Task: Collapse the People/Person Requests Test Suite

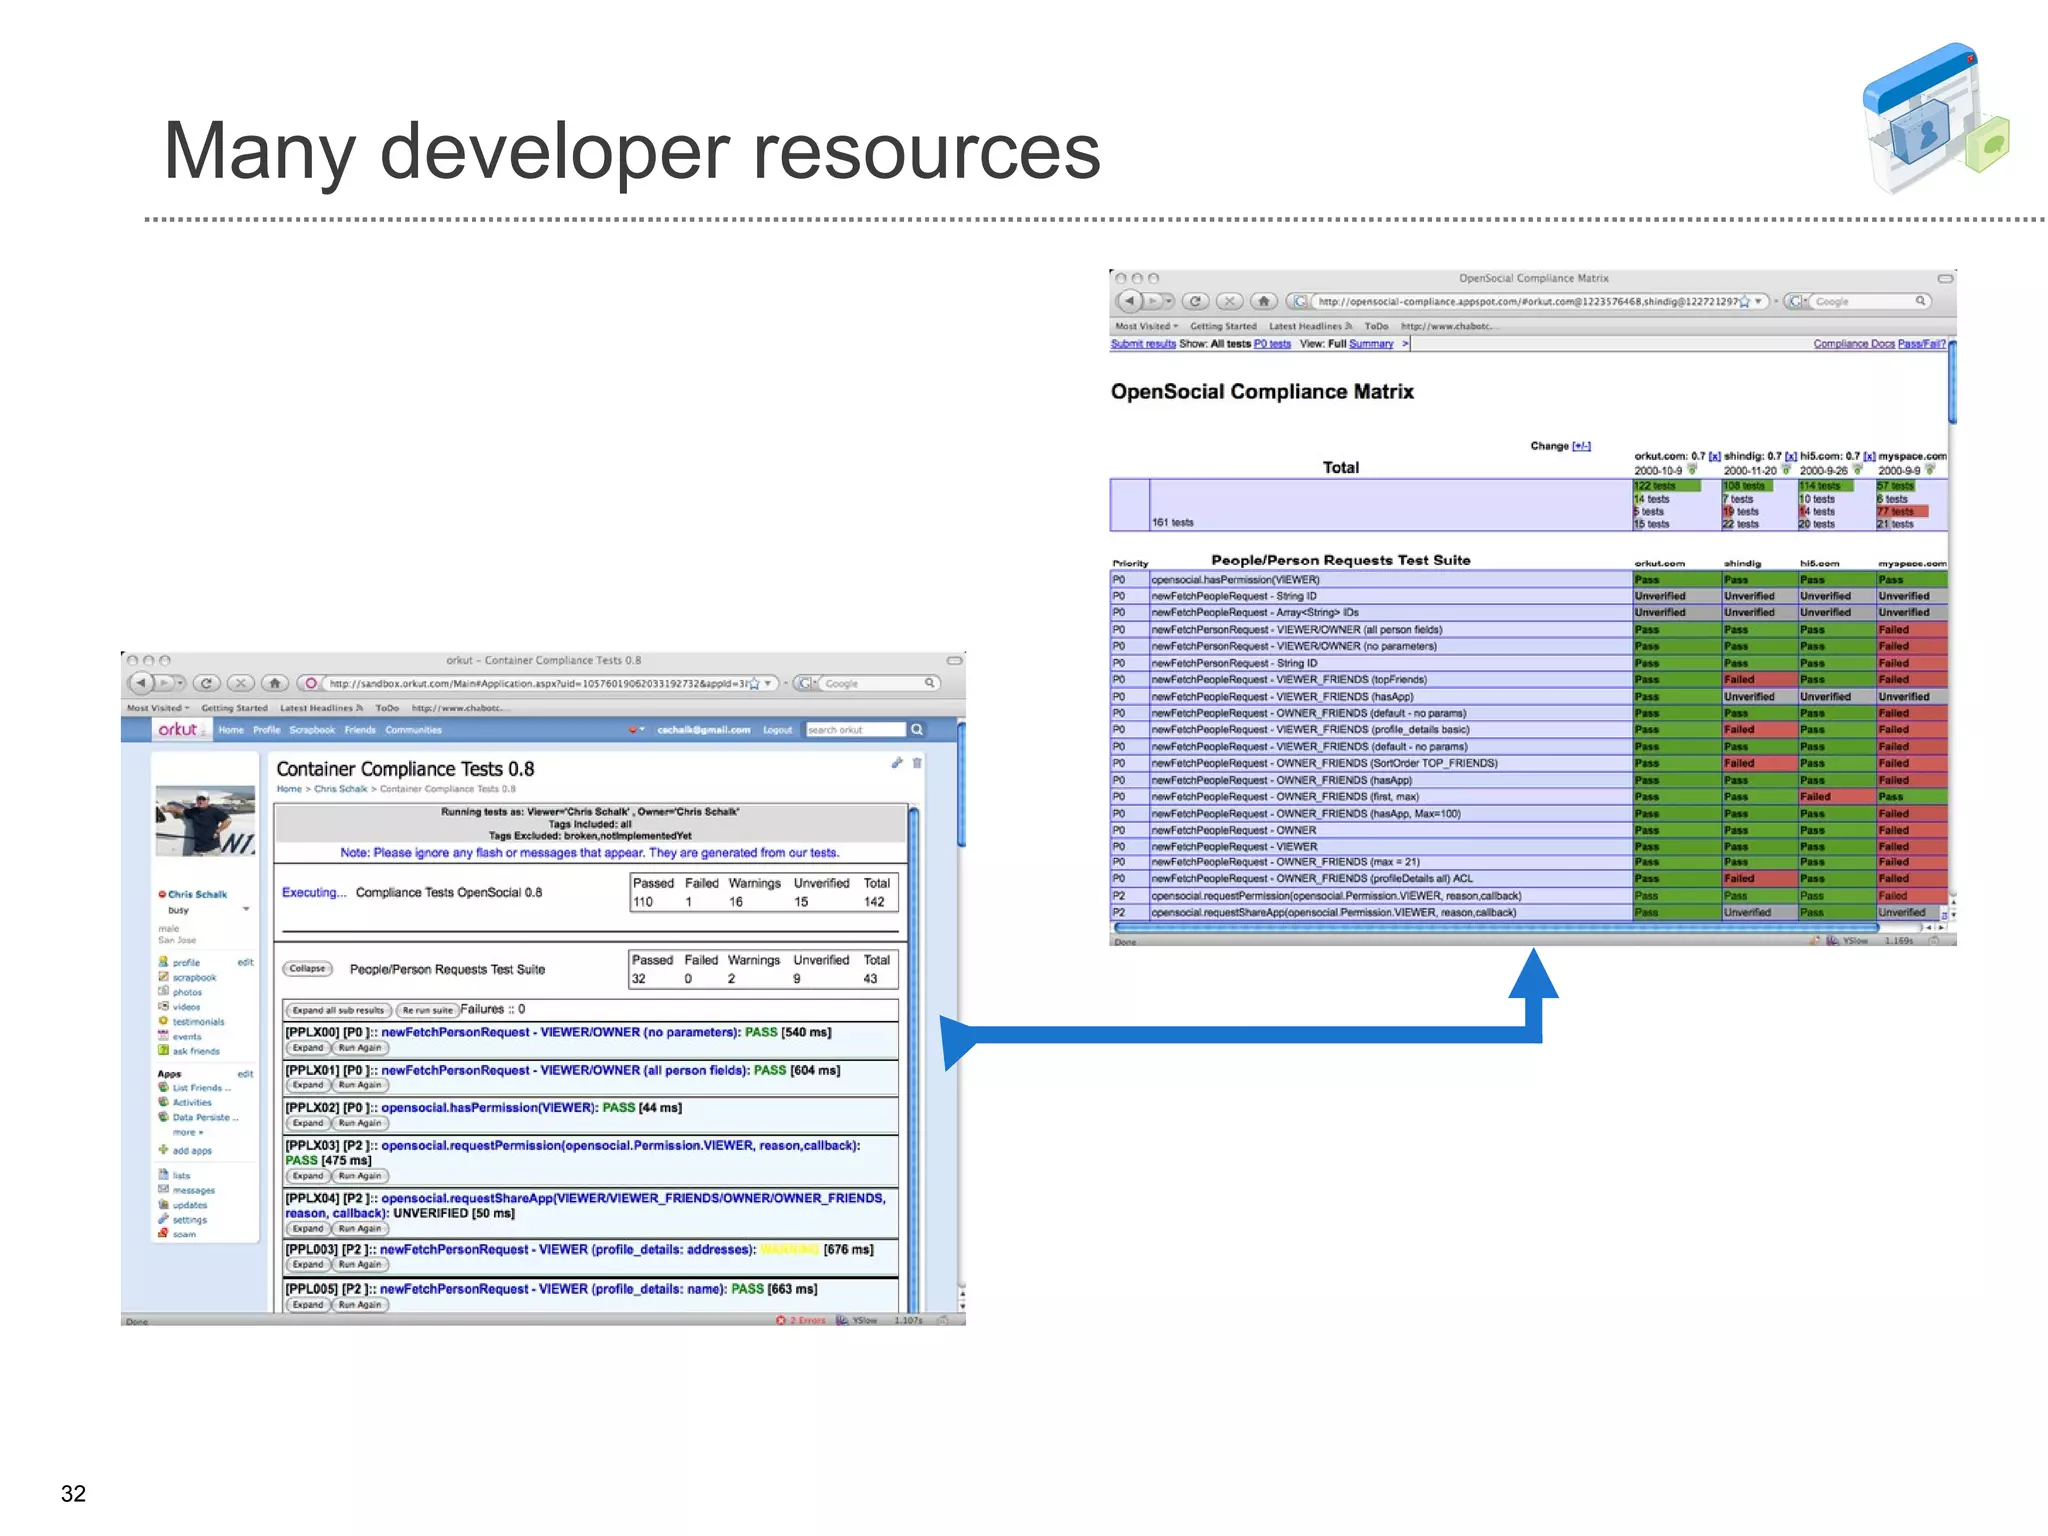Action: click(x=307, y=969)
